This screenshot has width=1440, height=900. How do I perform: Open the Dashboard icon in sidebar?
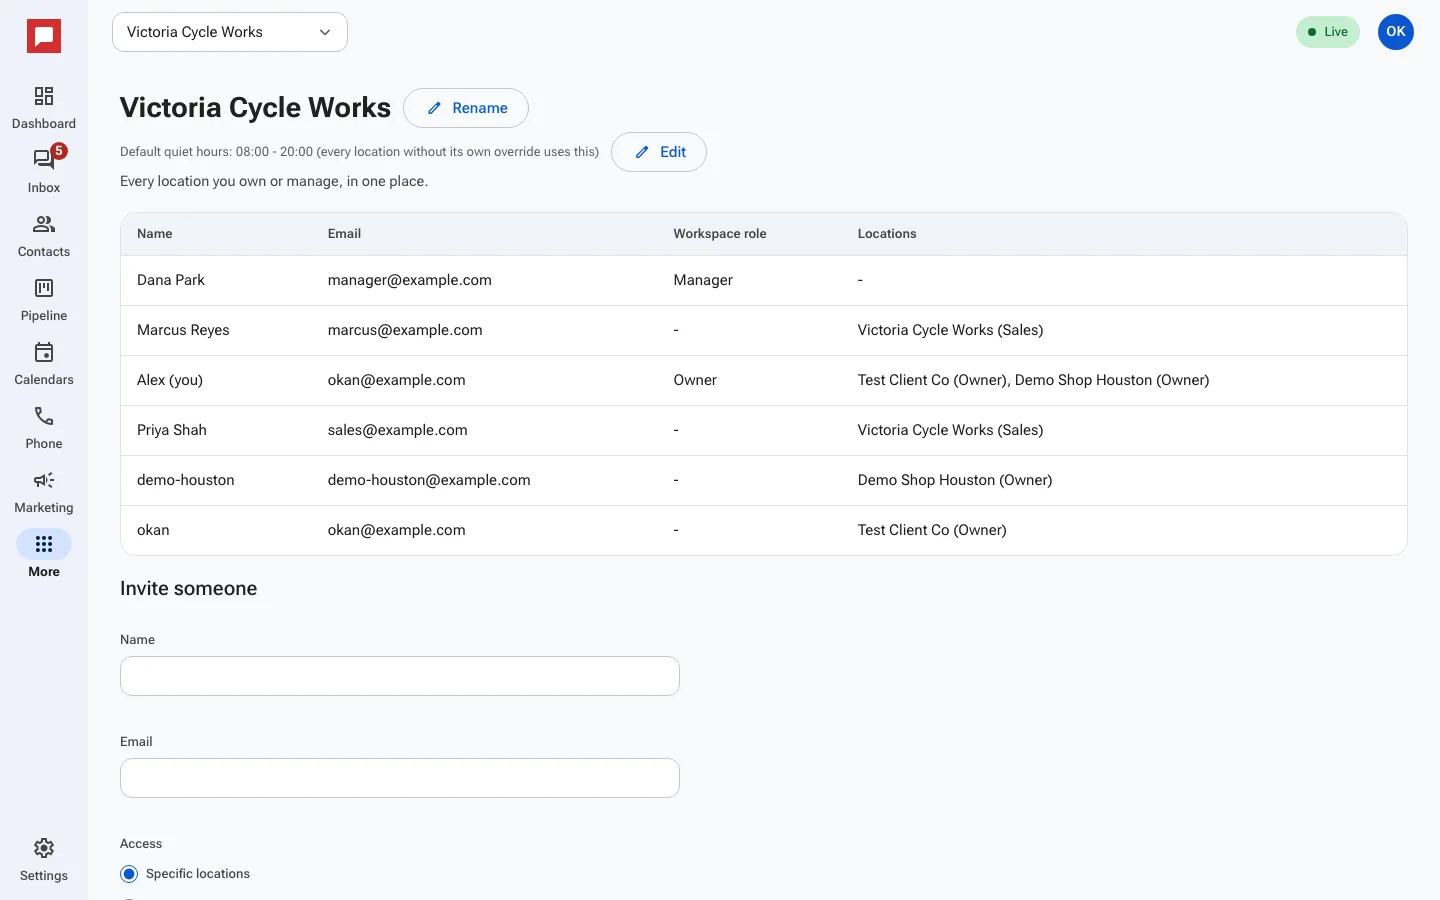pyautogui.click(x=44, y=96)
